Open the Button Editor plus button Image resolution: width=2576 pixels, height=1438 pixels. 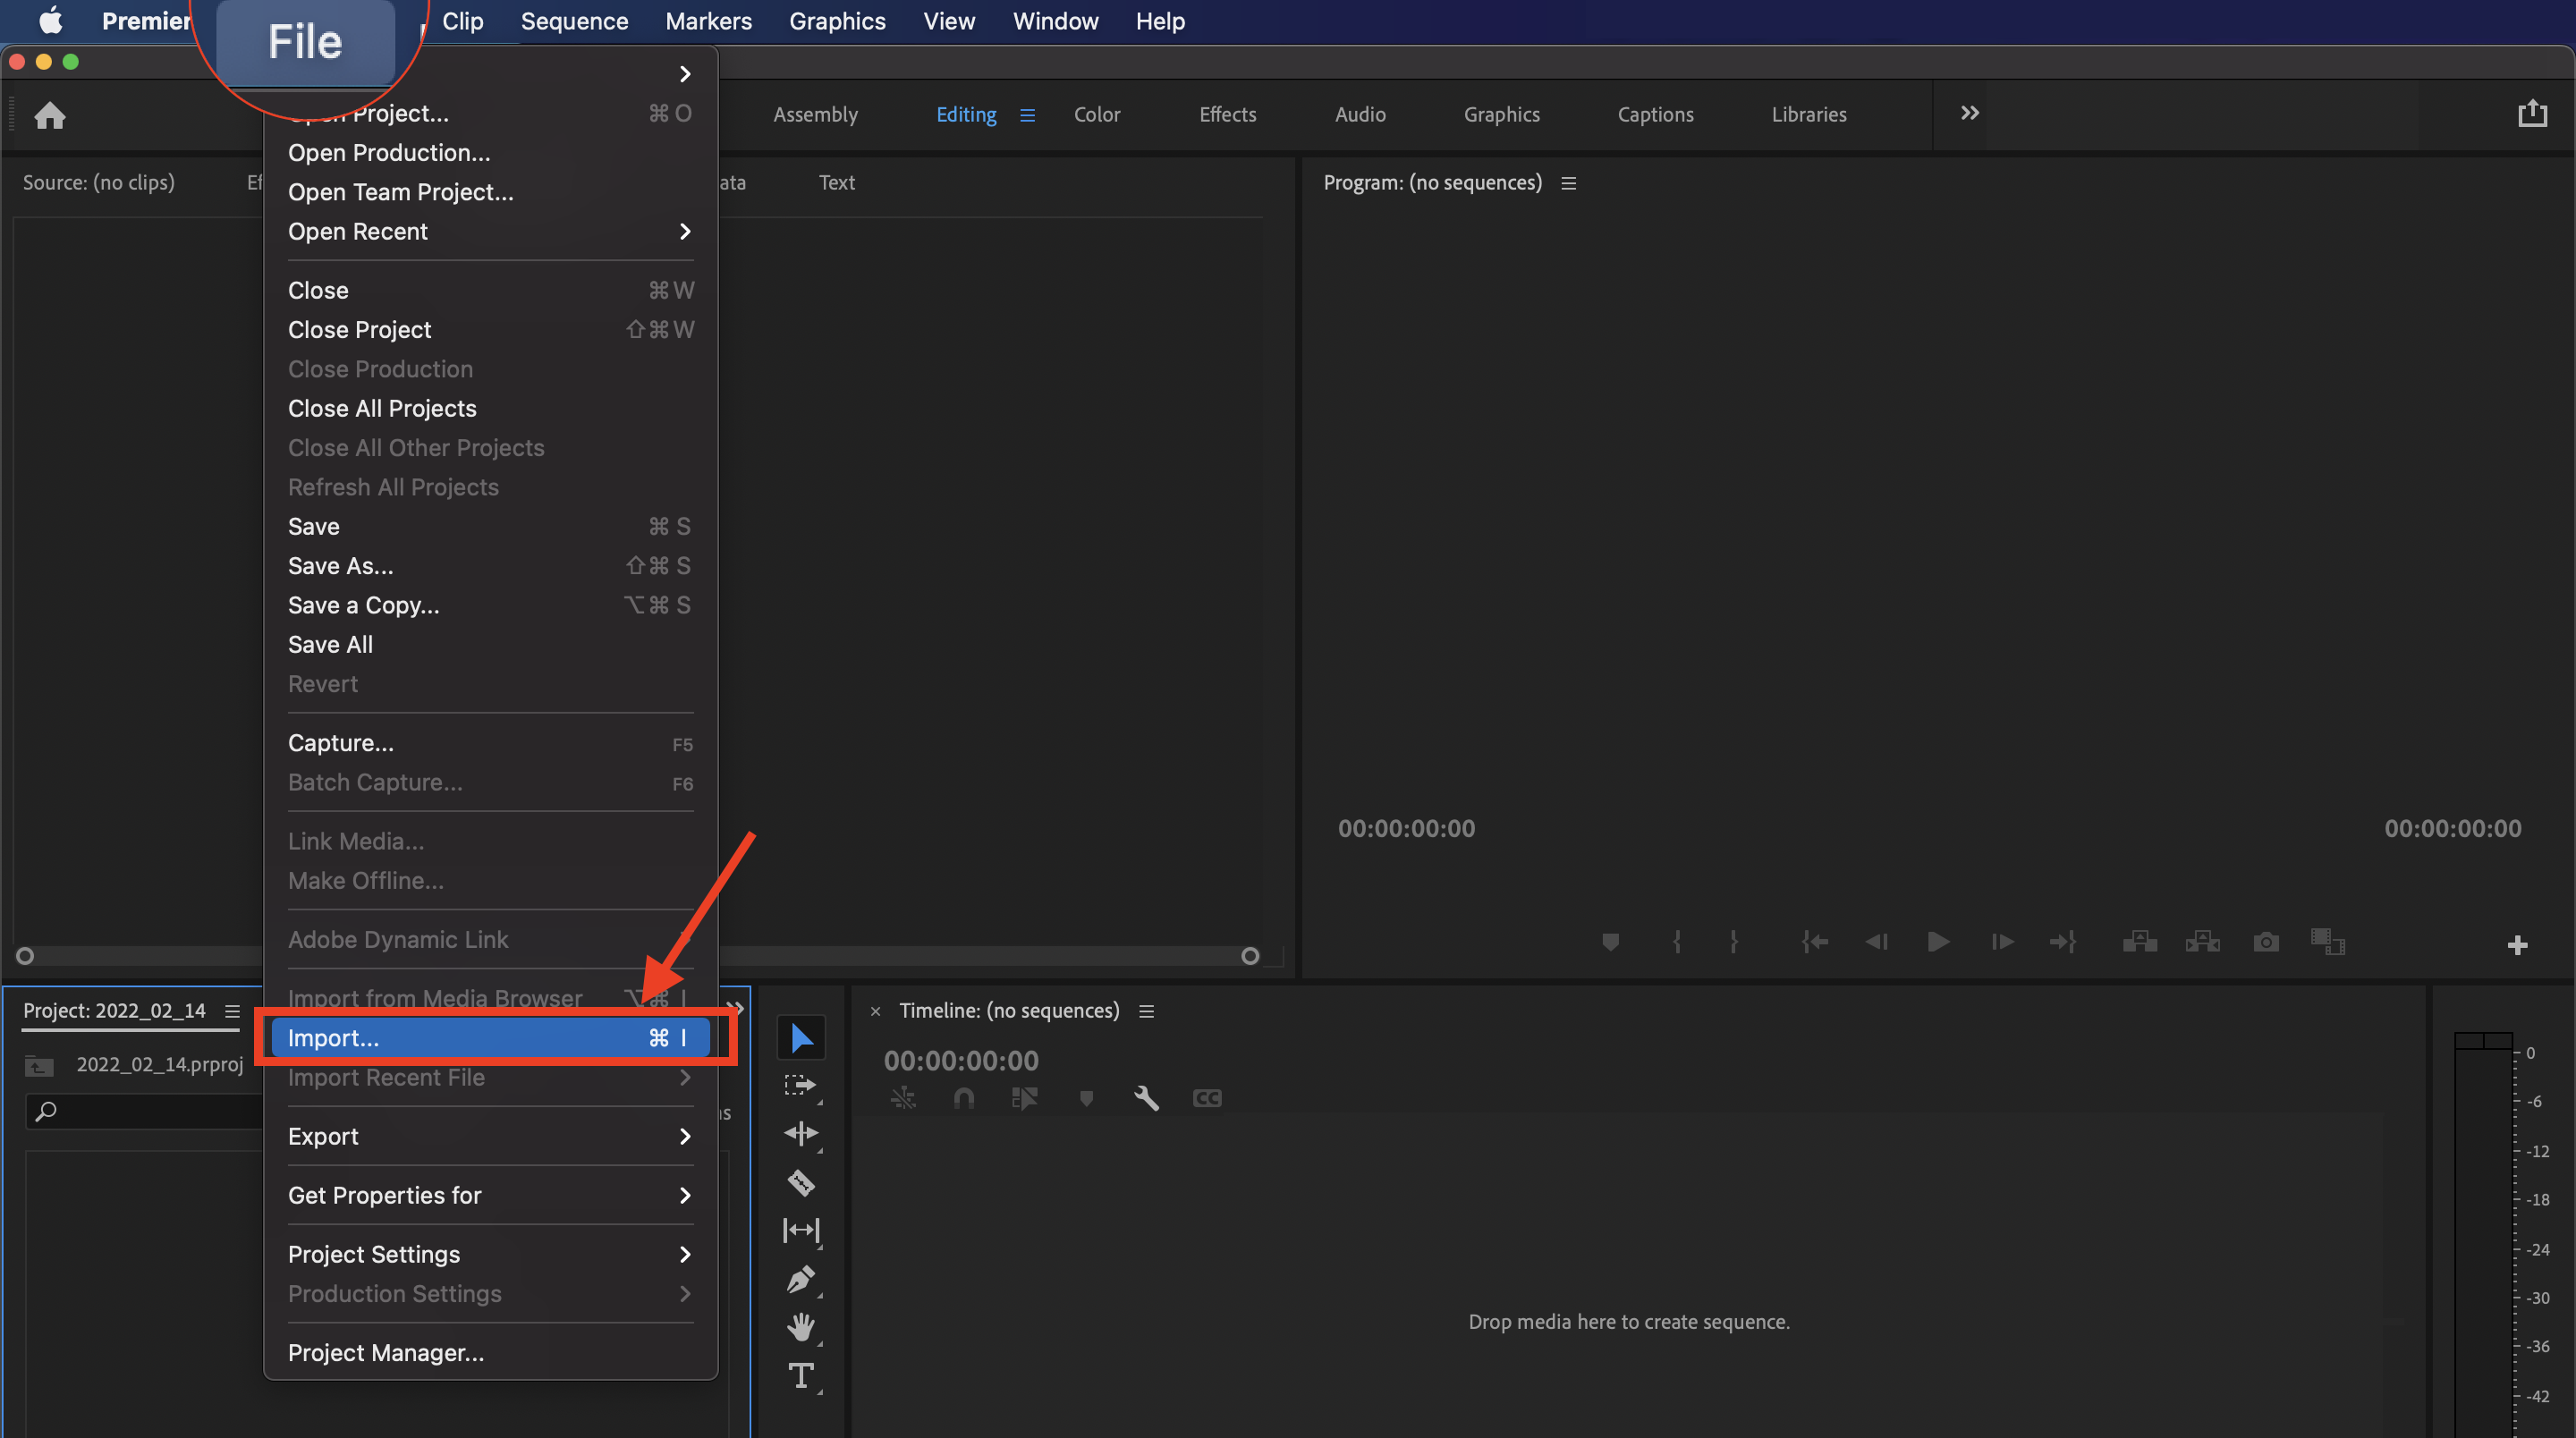click(x=2517, y=945)
